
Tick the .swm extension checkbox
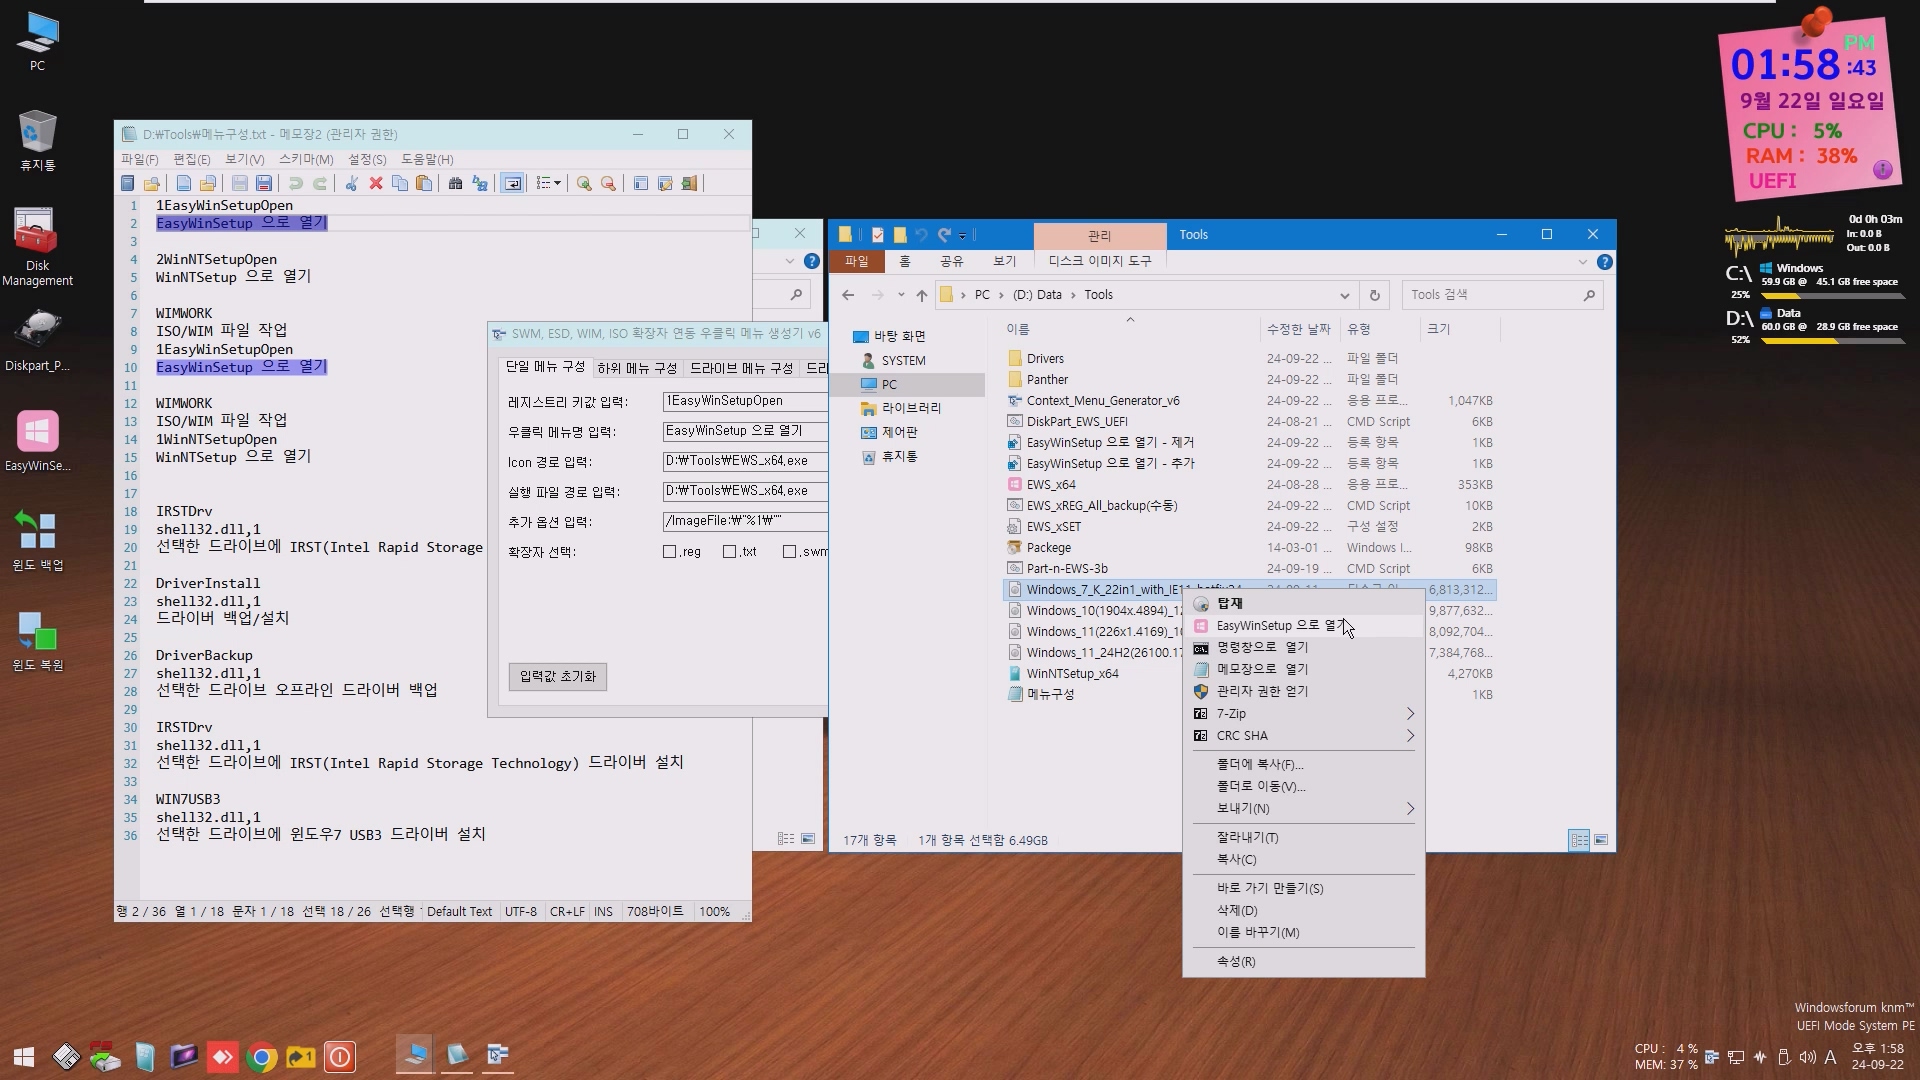point(790,552)
